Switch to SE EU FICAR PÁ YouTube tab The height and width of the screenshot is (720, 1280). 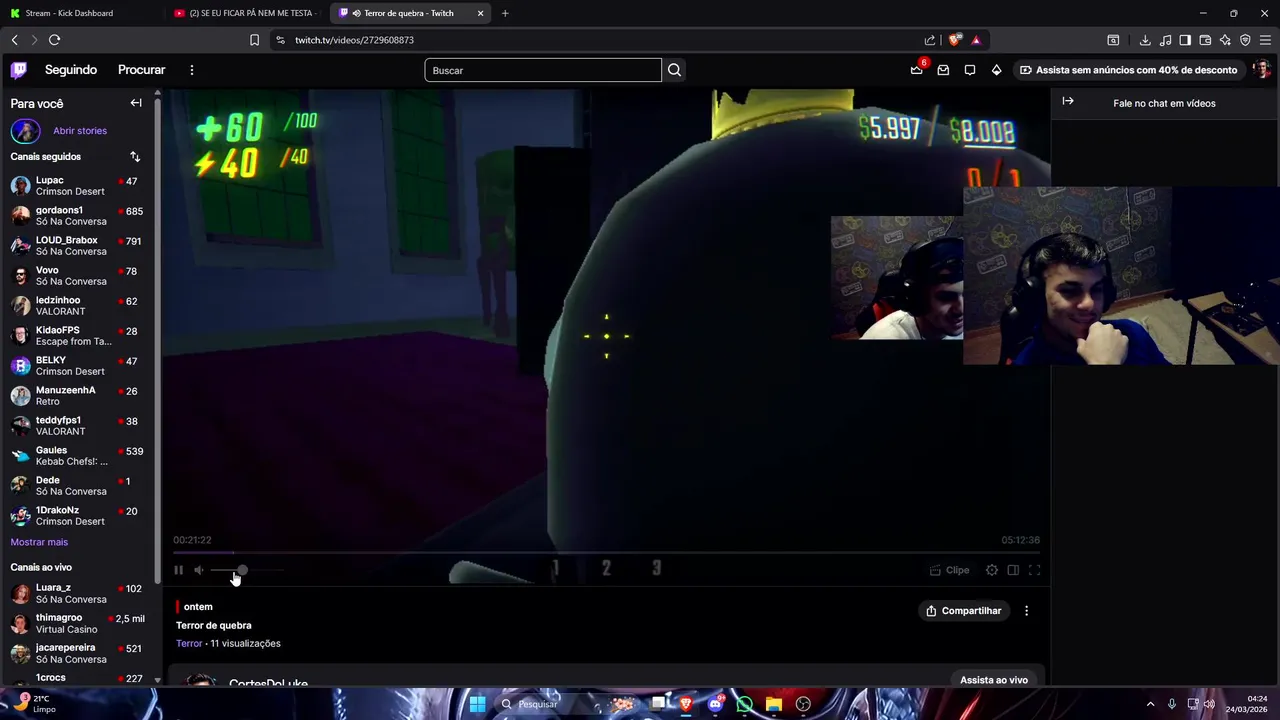click(x=245, y=13)
